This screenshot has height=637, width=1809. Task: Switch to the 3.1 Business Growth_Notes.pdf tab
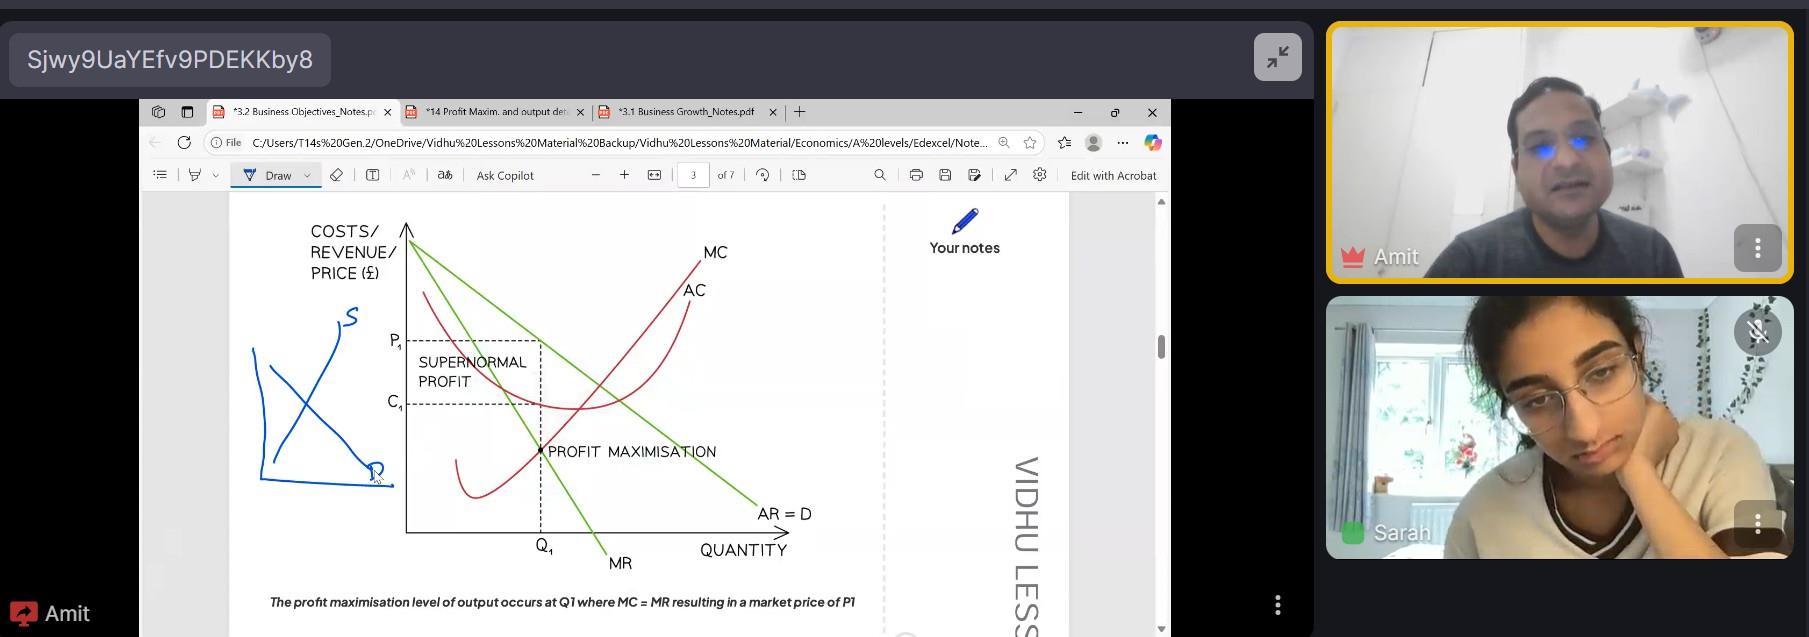point(685,112)
